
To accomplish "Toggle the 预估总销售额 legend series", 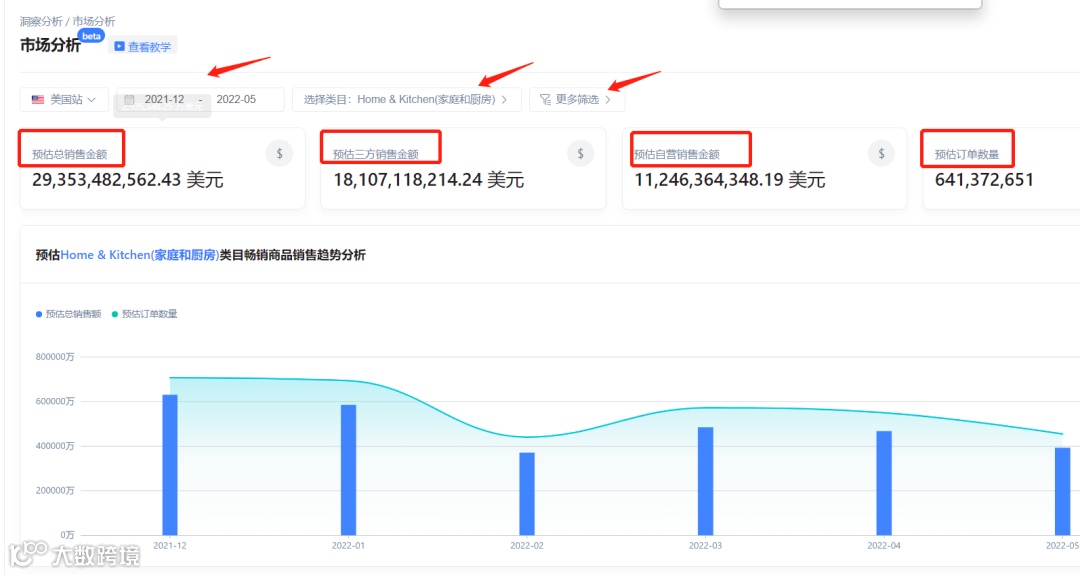I will 68,314.
